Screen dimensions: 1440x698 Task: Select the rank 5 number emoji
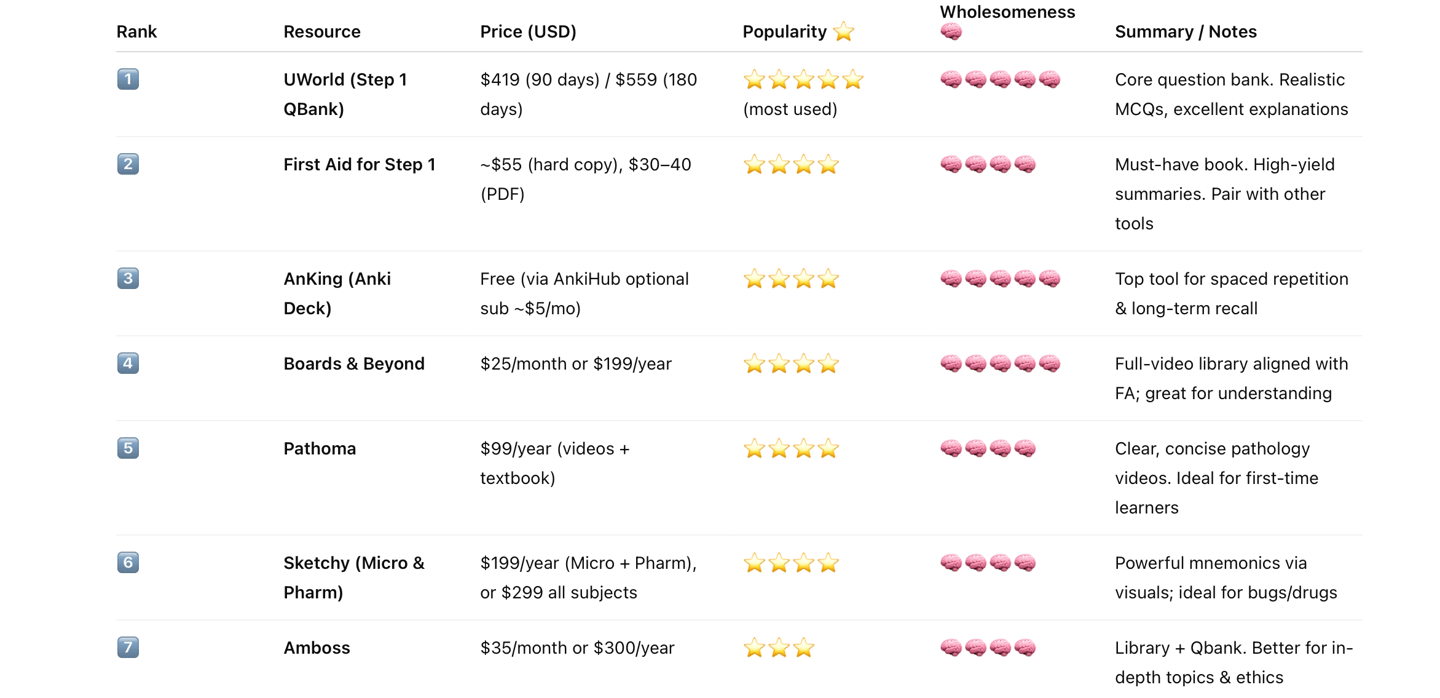pyautogui.click(x=128, y=448)
